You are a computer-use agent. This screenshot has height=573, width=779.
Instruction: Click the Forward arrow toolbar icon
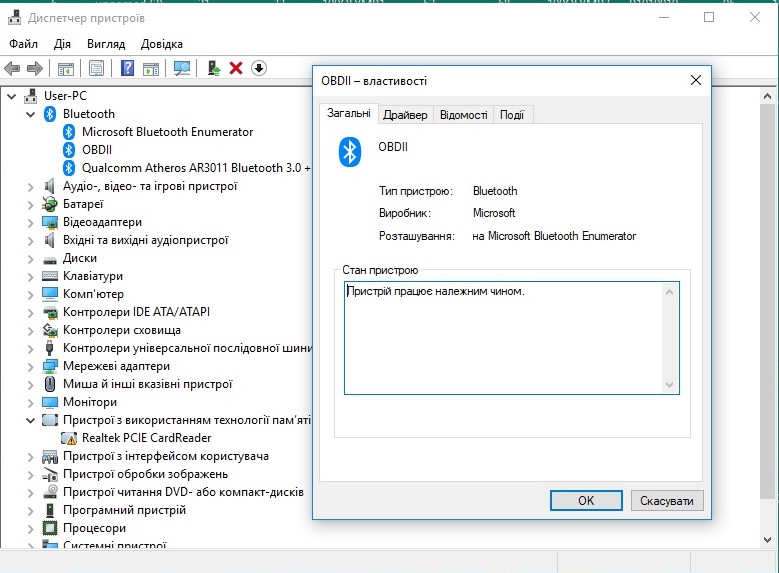click(x=34, y=68)
